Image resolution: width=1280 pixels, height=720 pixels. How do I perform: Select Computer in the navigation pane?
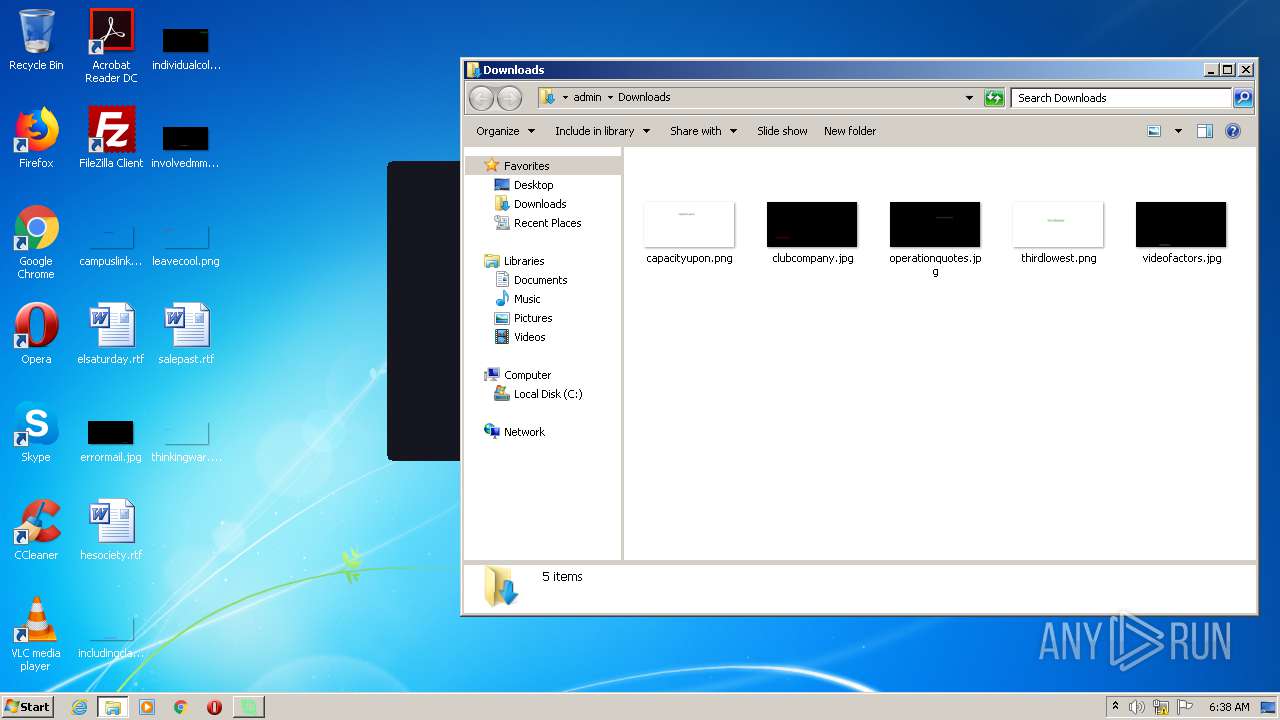coord(527,375)
